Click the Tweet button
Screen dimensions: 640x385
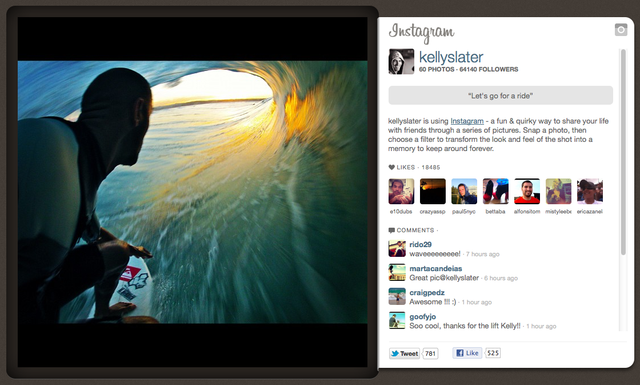pos(404,354)
